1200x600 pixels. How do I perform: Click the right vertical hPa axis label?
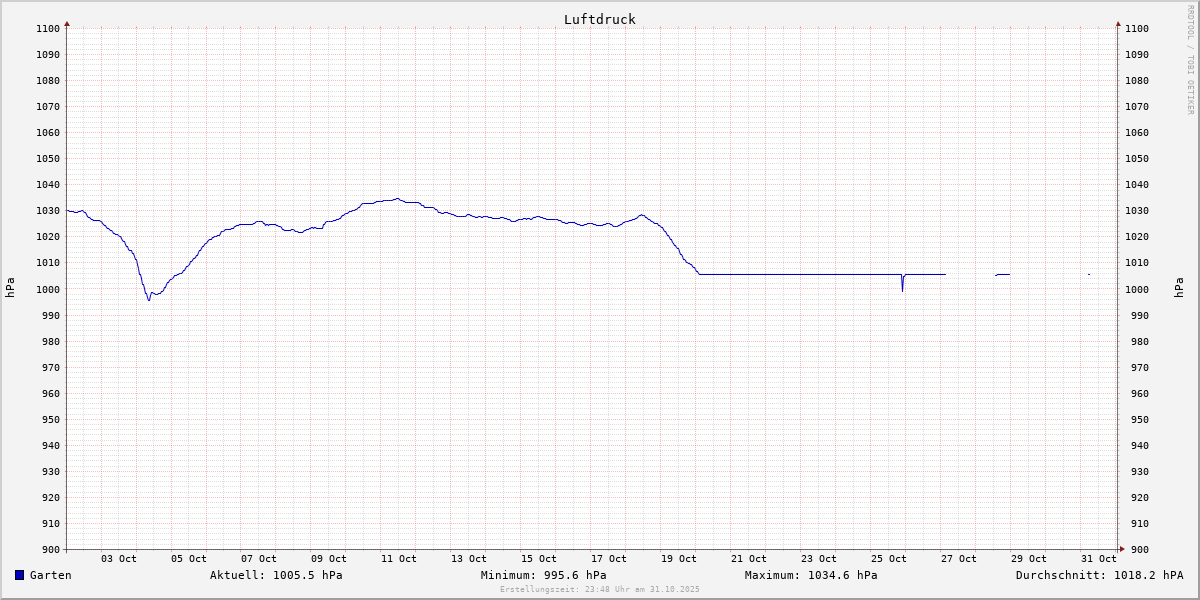click(1180, 288)
